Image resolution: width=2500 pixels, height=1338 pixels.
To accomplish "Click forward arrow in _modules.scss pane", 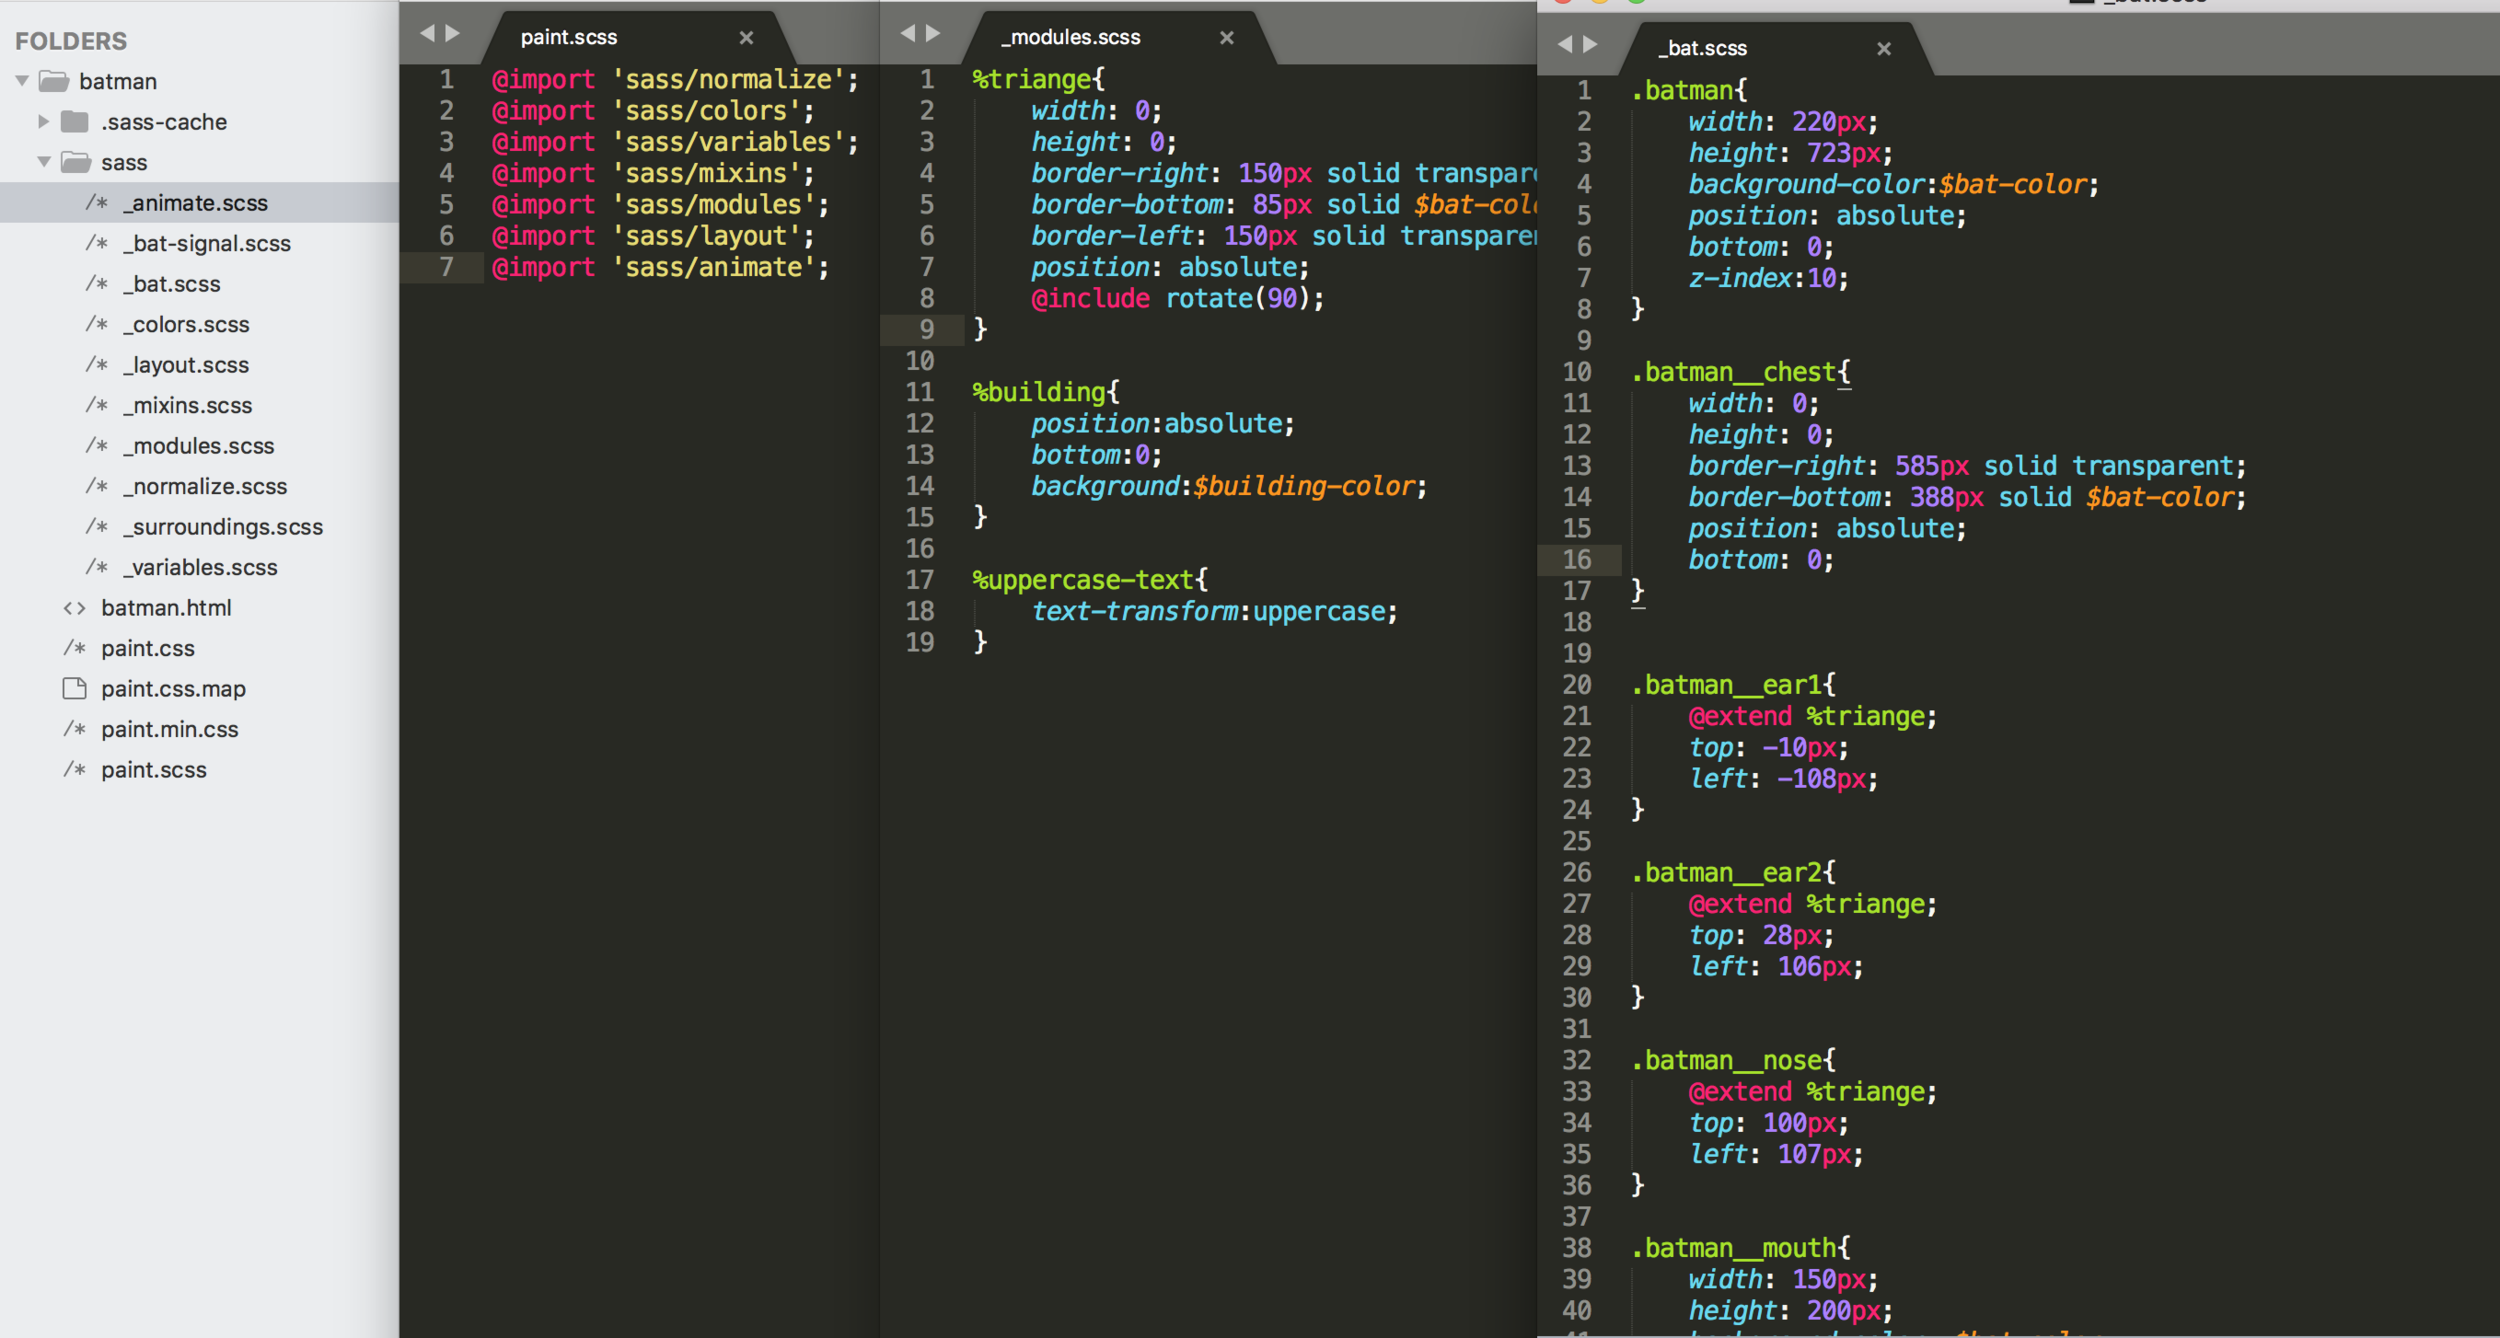I will (x=933, y=34).
